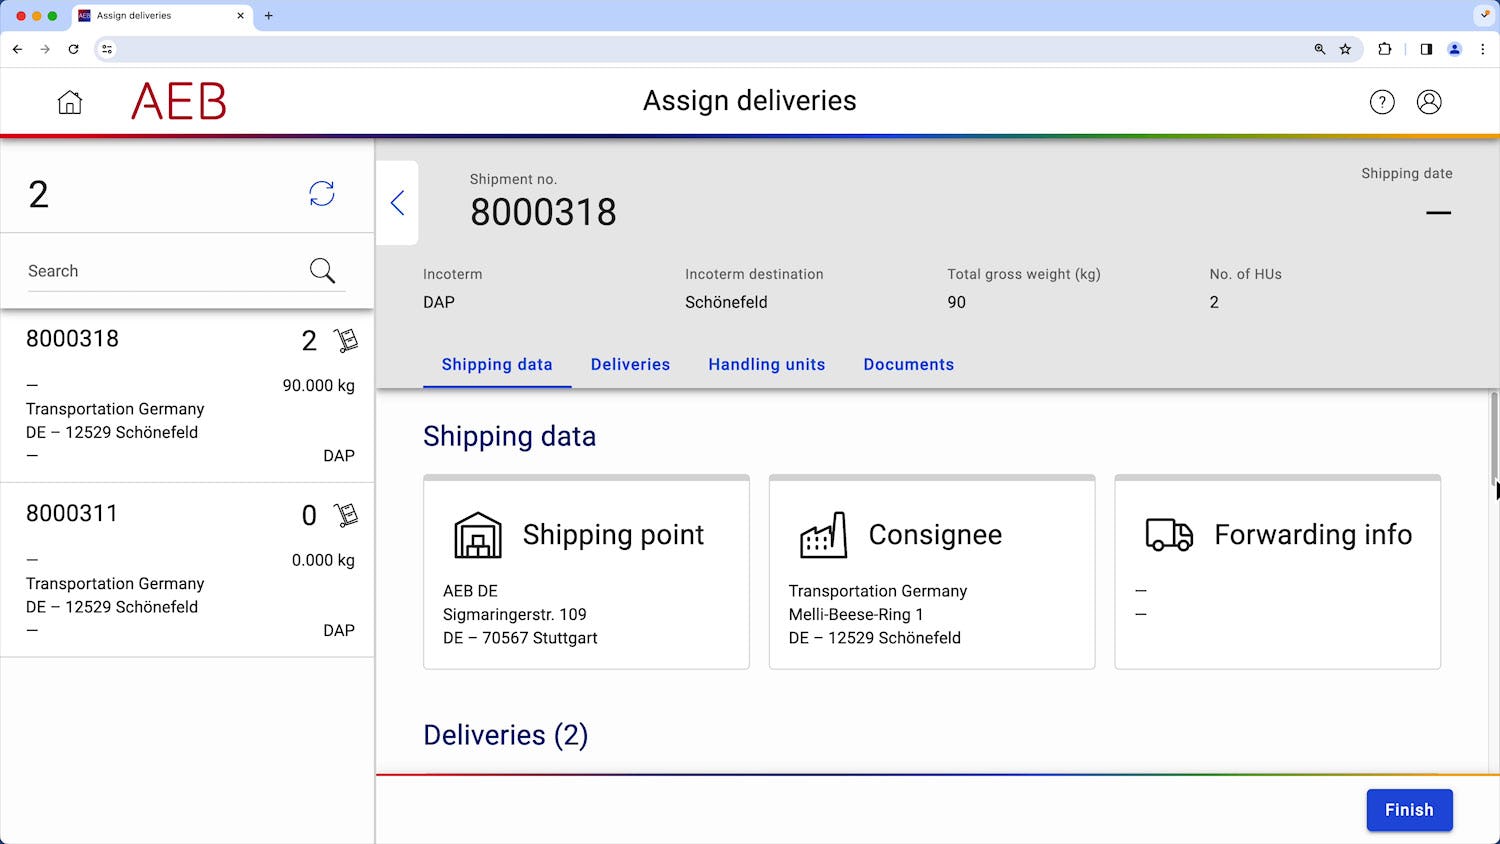Screen dimensions: 1500x844
Task: Click the hand-truck icon on shipment 8000311
Action: click(345, 516)
